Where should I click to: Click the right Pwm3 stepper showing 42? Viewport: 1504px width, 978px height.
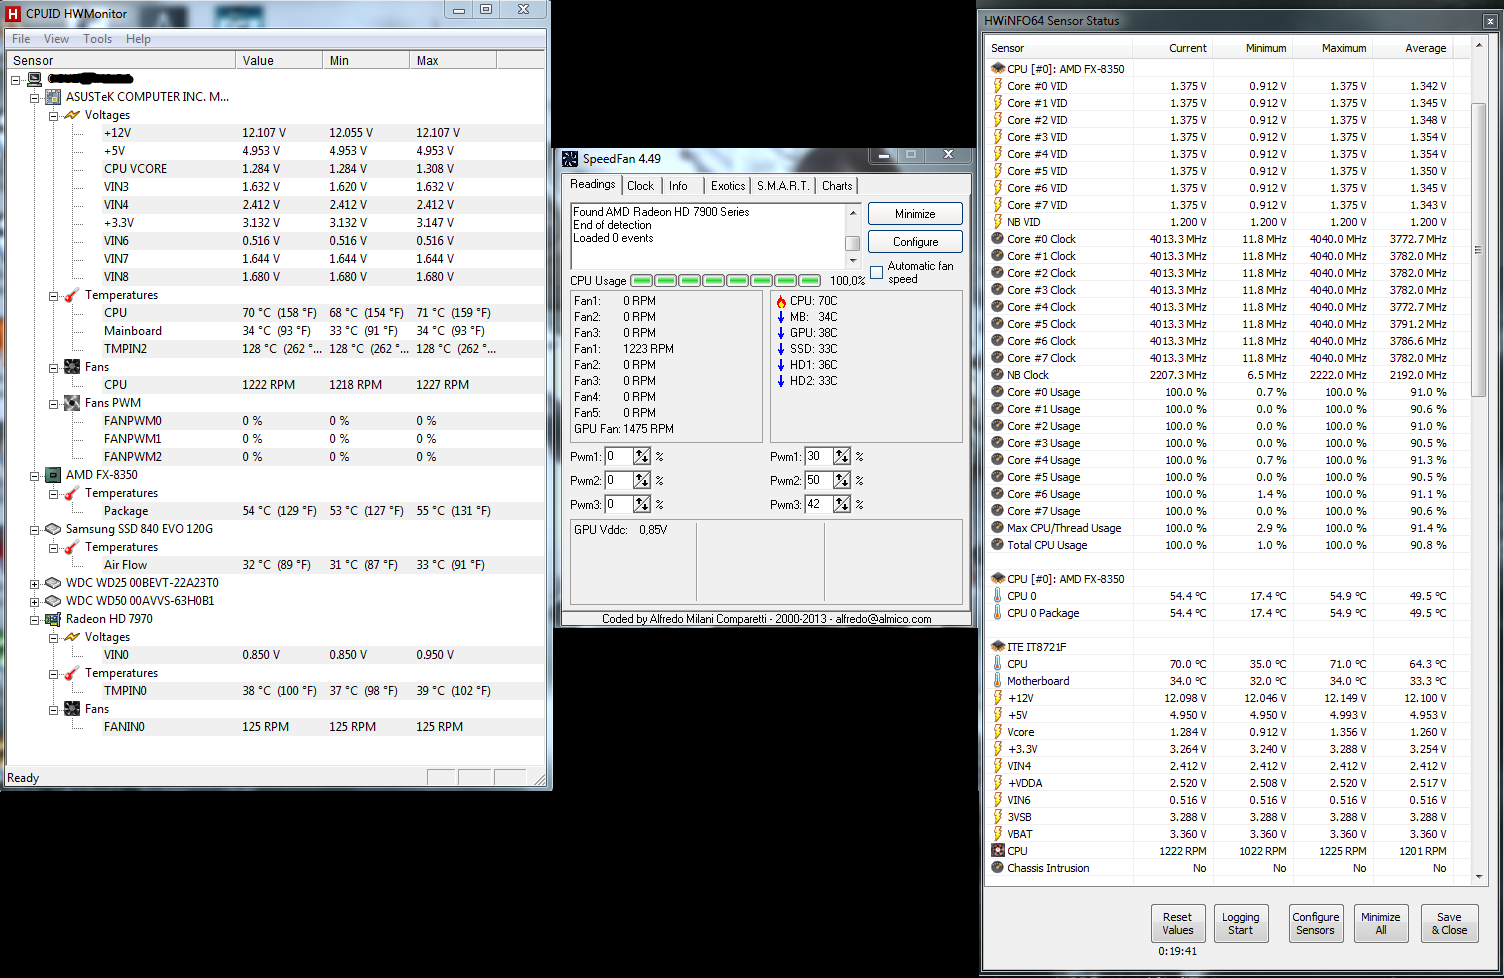[842, 505]
